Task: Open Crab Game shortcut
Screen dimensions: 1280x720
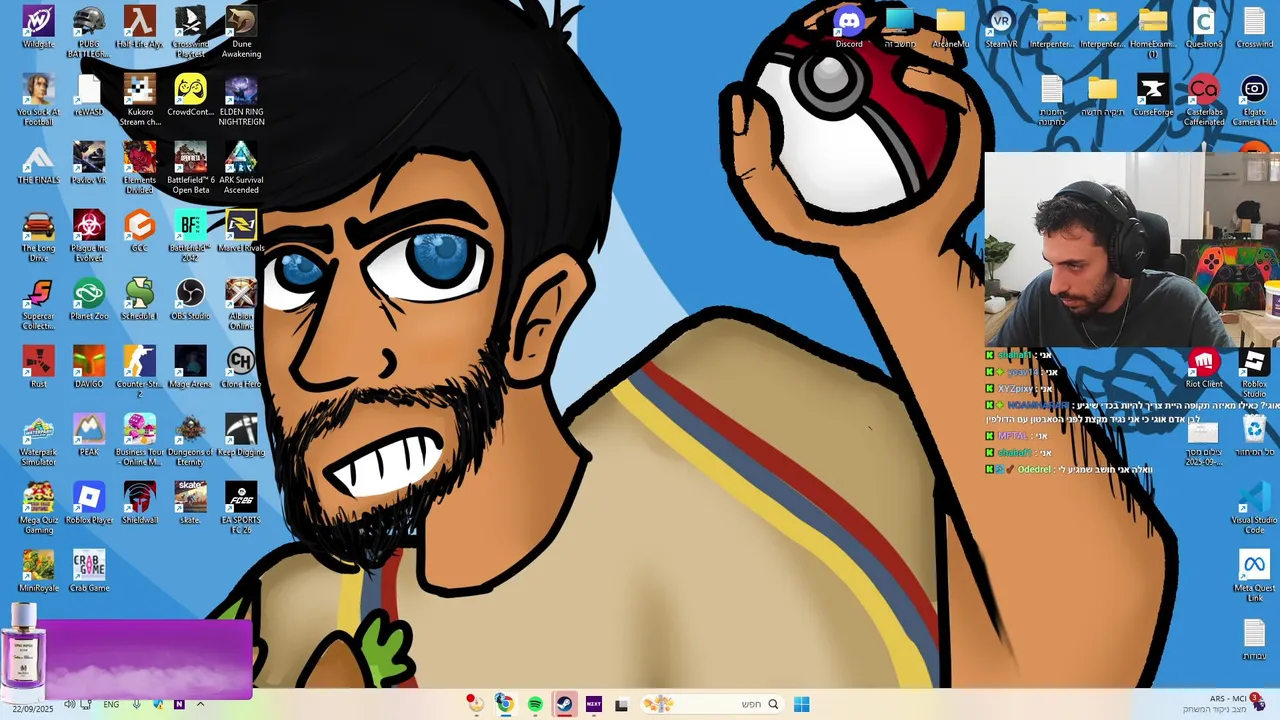Action: click(x=89, y=571)
